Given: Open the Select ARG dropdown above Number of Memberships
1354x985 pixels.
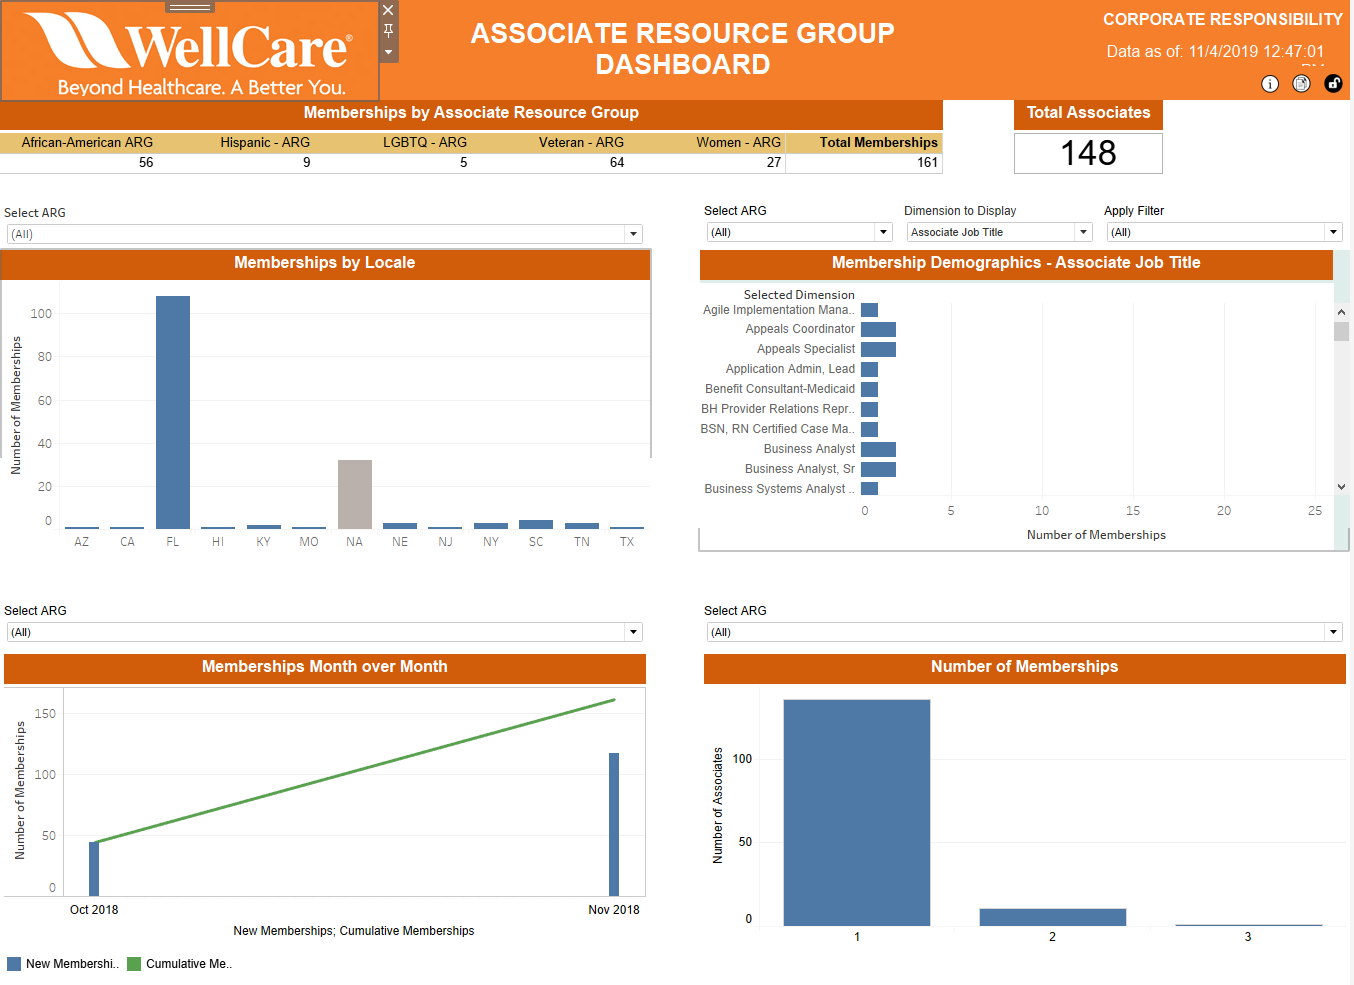Looking at the screenshot, I should [x=1333, y=632].
